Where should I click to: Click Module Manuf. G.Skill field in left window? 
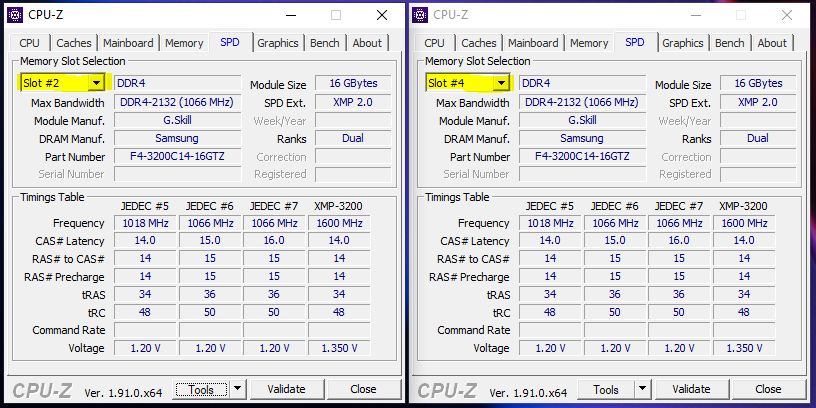point(177,120)
